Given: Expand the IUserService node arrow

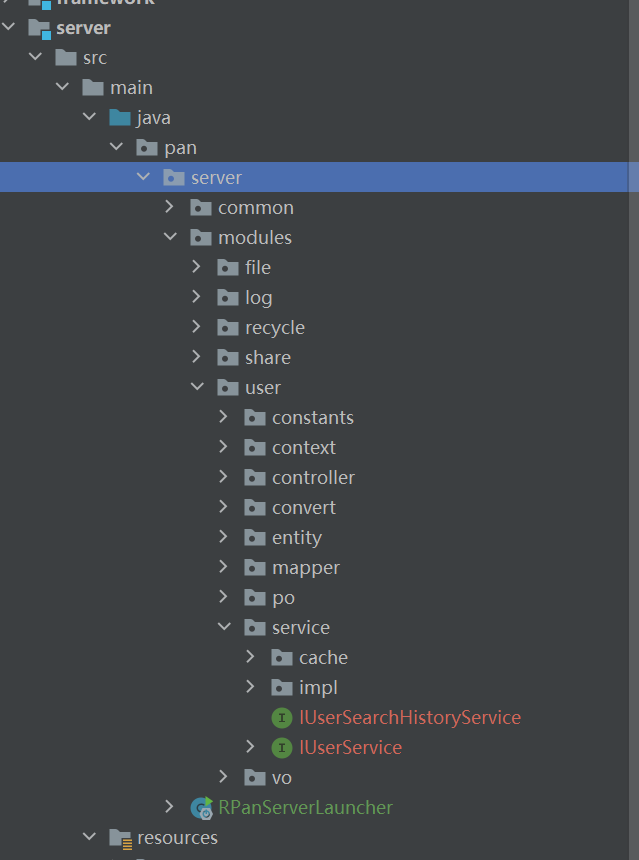Looking at the screenshot, I should pos(250,747).
